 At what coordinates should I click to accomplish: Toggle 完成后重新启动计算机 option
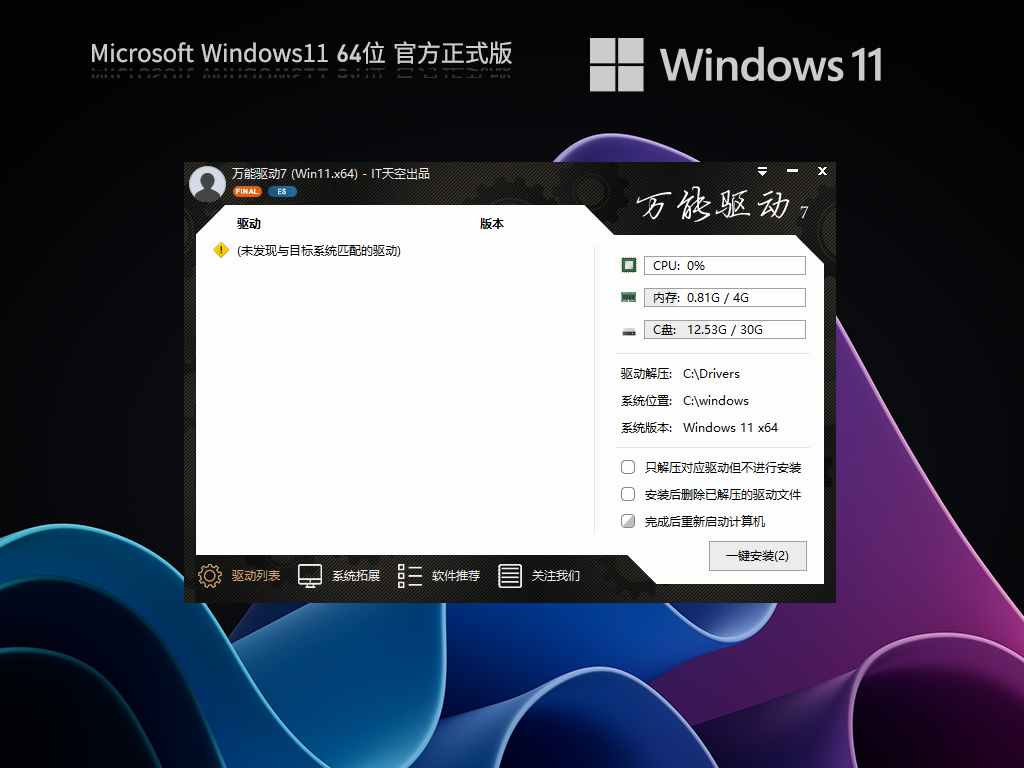click(x=628, y=520)
